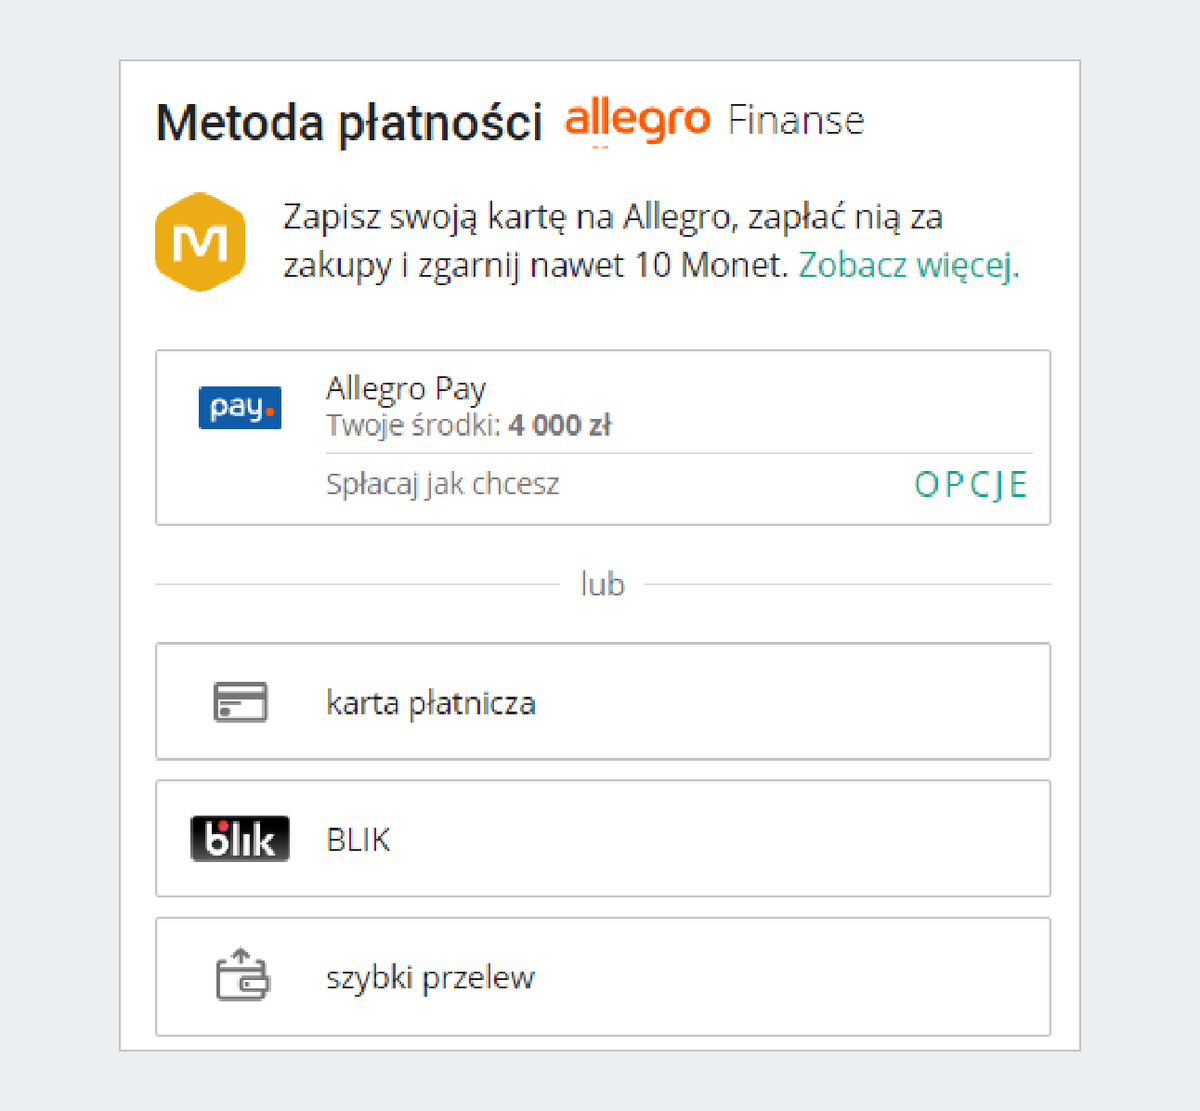This screenshot has width=1200, height=1111.
Task: Select the Finanse label
Action: 797,120
